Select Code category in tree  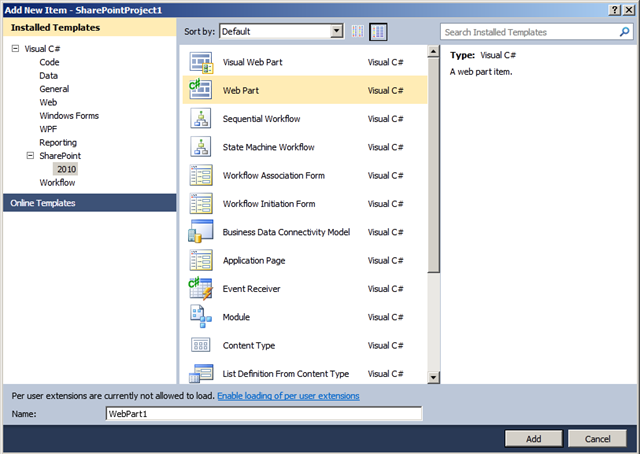(x=49, y=62)
